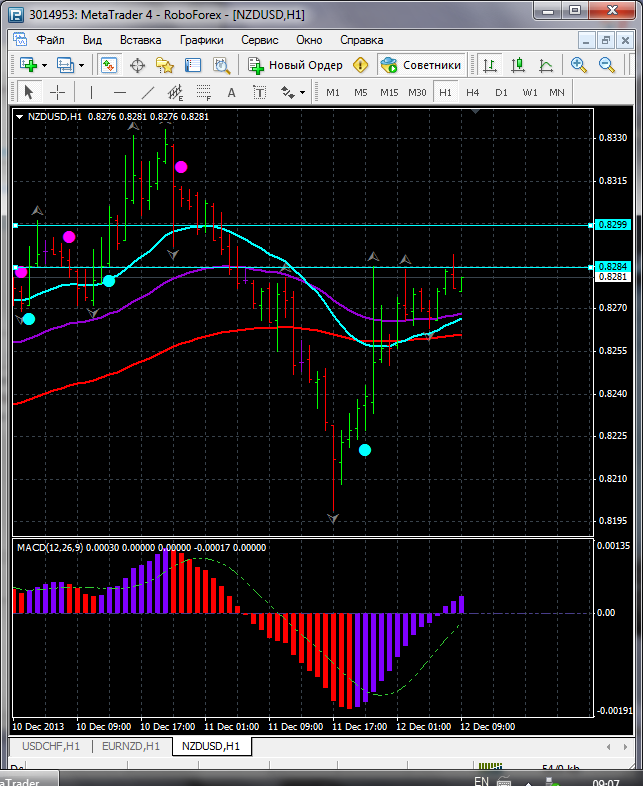
Task: Click the yellow diamond alert icon
Action: [360, 65]
